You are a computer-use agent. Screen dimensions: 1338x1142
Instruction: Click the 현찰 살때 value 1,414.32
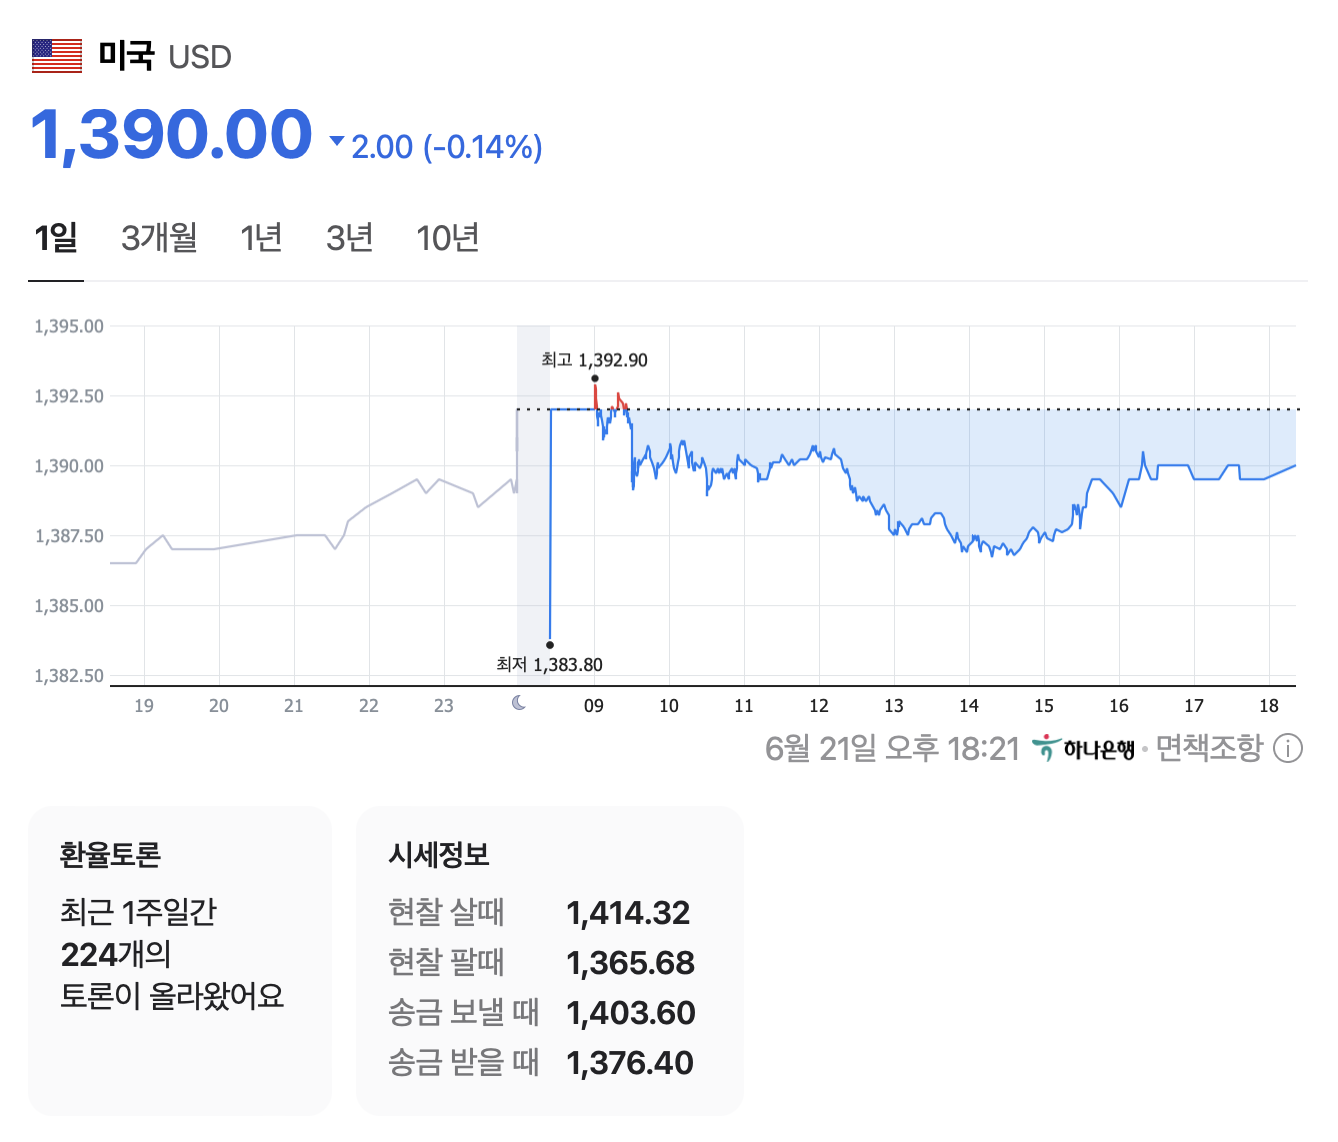click(x=629, y=912)
